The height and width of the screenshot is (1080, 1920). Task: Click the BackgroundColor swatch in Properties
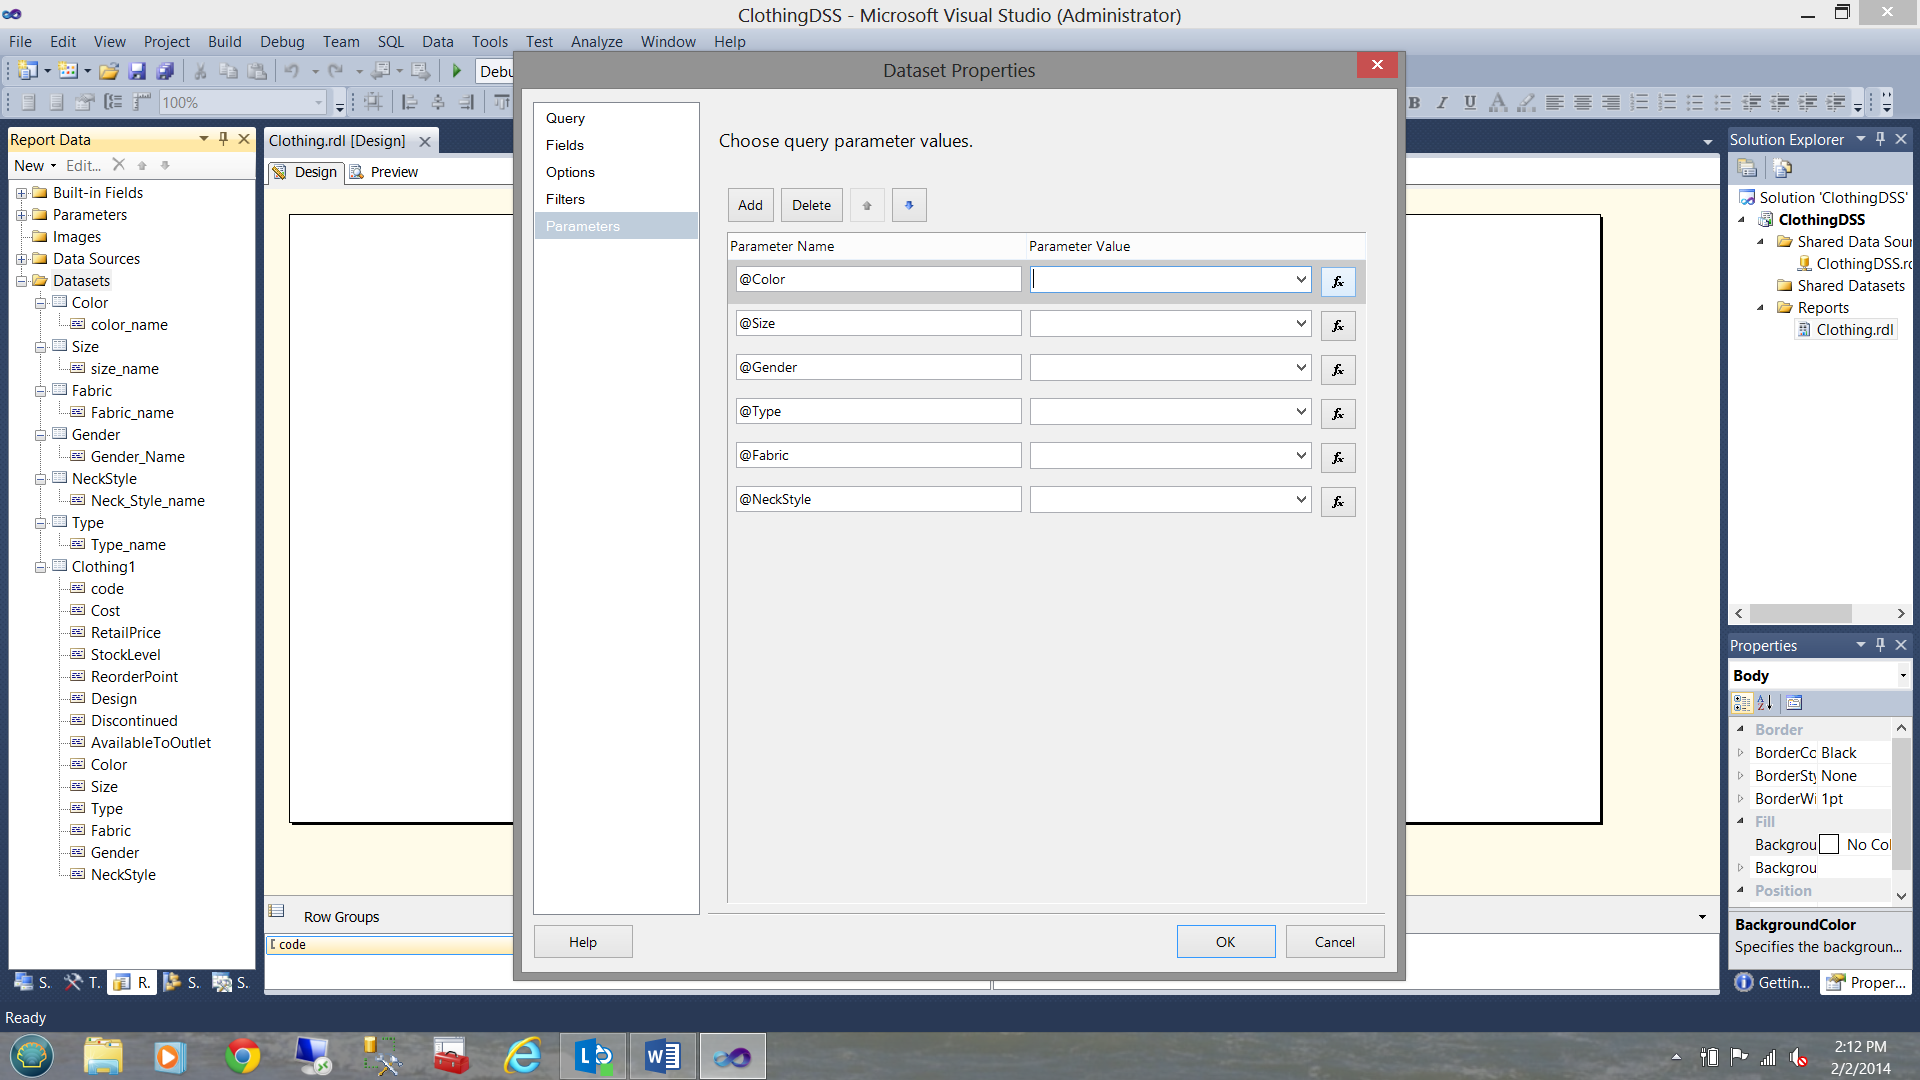(1829, 845)
